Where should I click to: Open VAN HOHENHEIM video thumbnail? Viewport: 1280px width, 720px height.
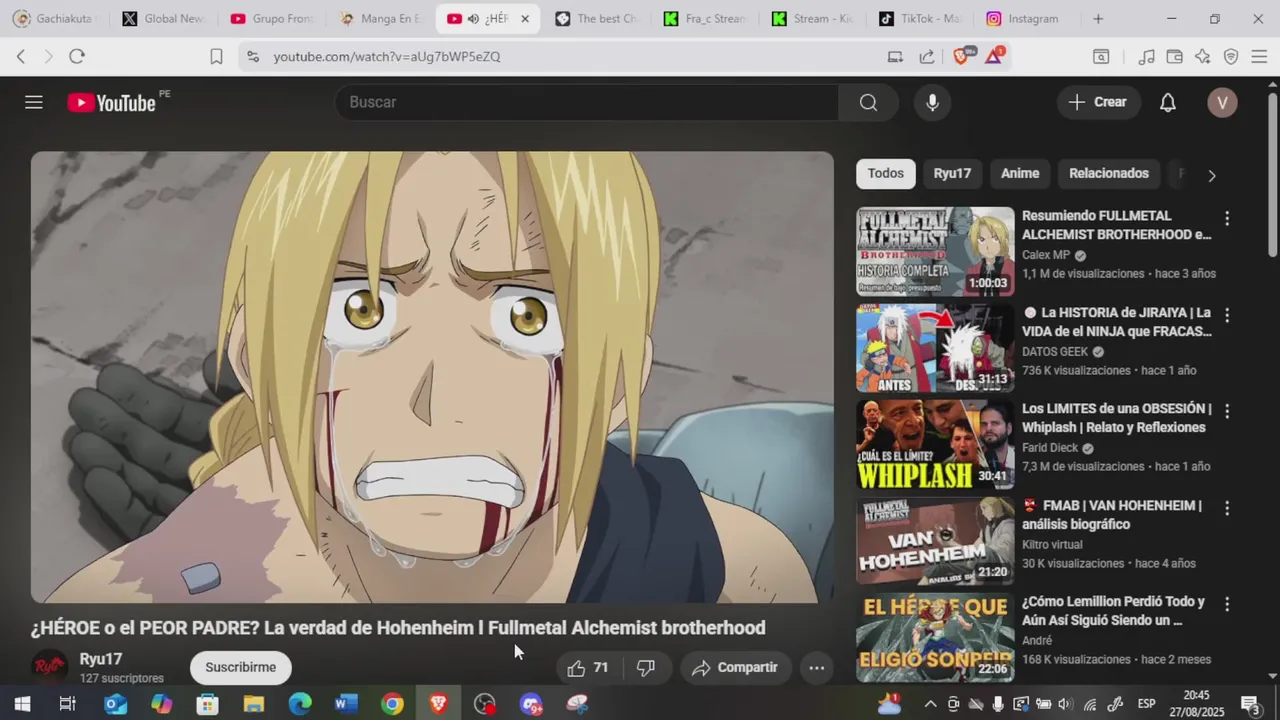[935, 541]
